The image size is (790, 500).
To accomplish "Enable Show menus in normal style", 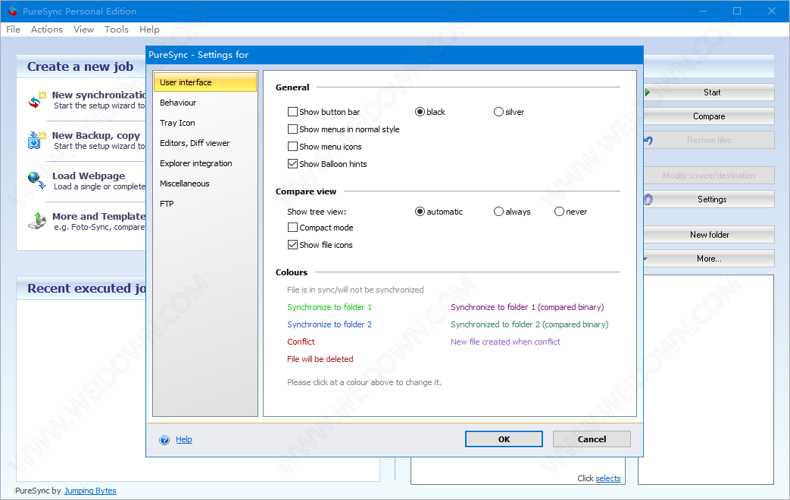I will pos(292,129).
